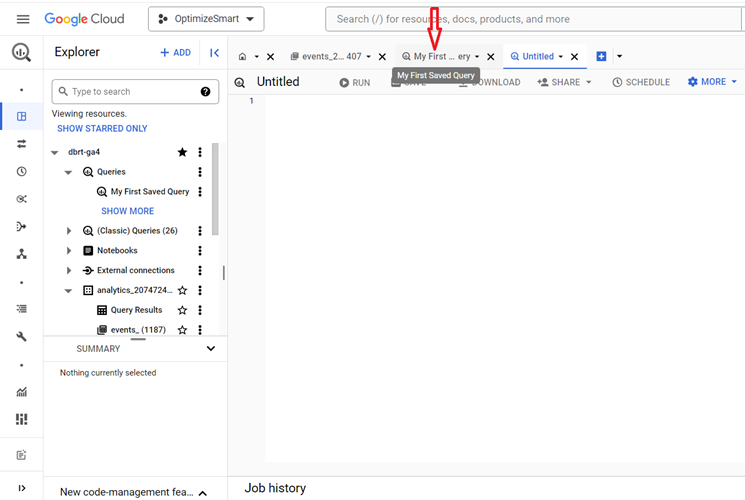Open My First Saved Query in Explorer

150,192
